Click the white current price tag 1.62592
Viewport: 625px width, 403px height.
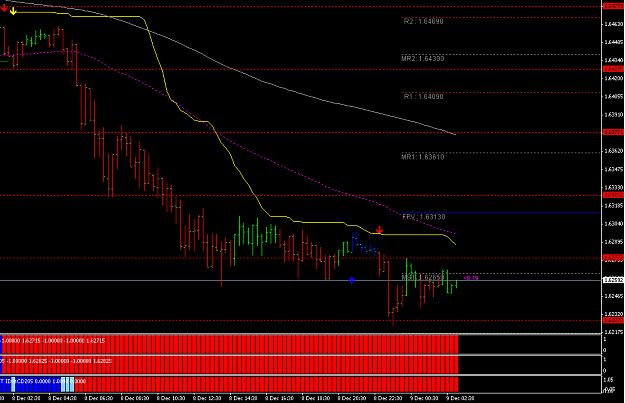[613, 280]
